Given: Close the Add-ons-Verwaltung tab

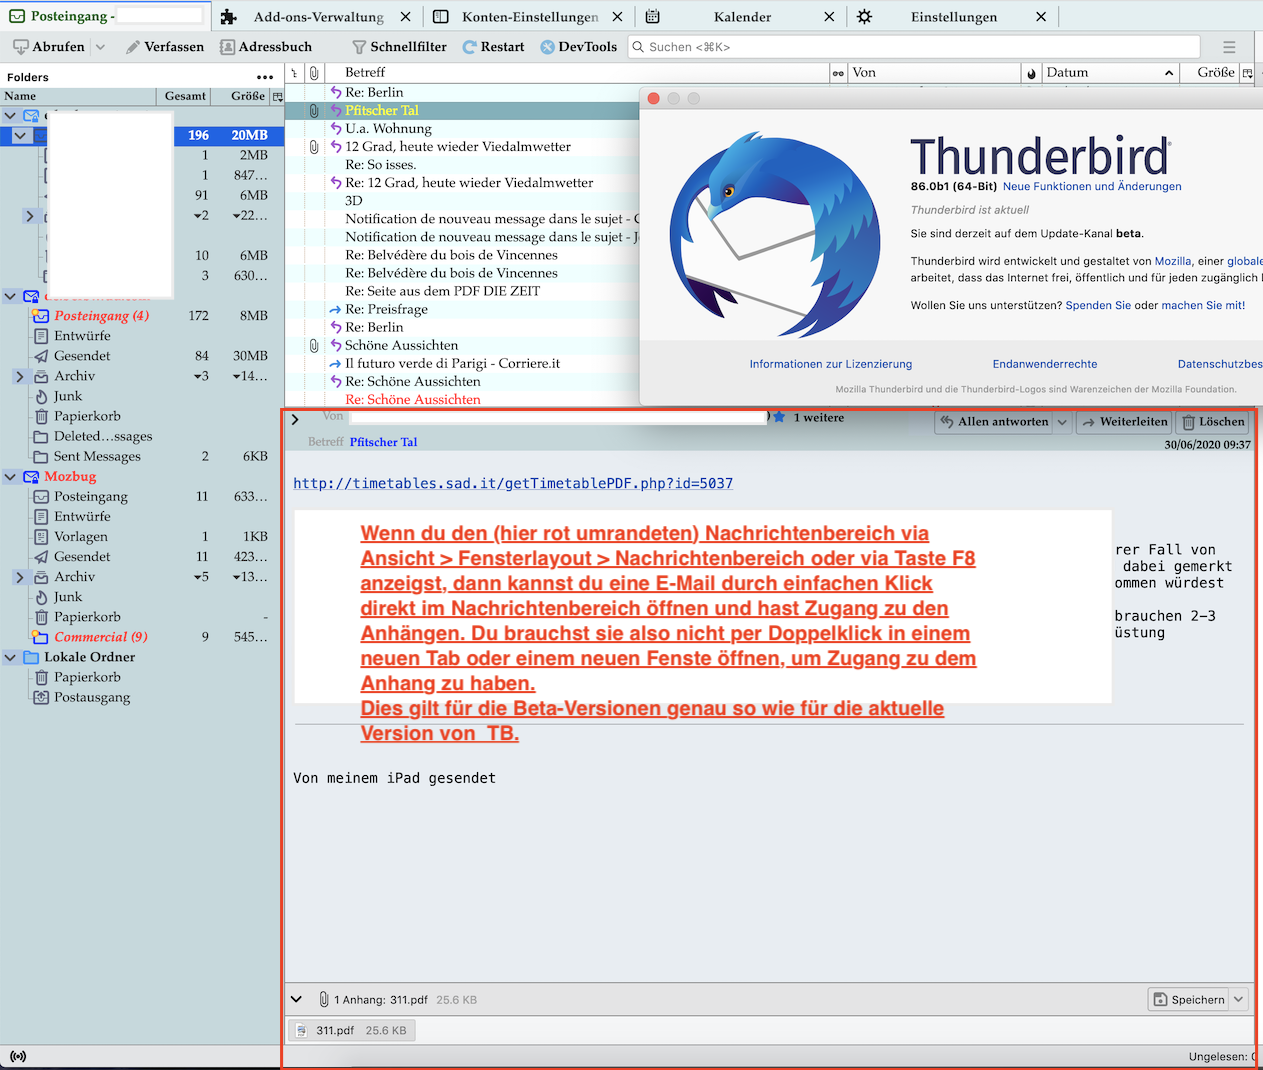Looking at the screenshot, I should pos(405,17).
